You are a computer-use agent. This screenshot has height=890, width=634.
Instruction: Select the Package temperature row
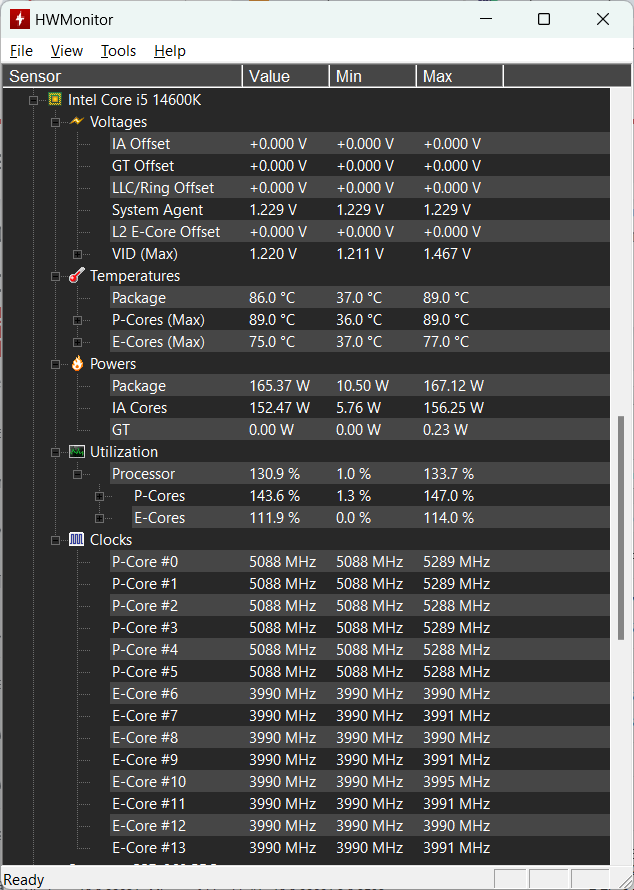click(x=139, y=298)
